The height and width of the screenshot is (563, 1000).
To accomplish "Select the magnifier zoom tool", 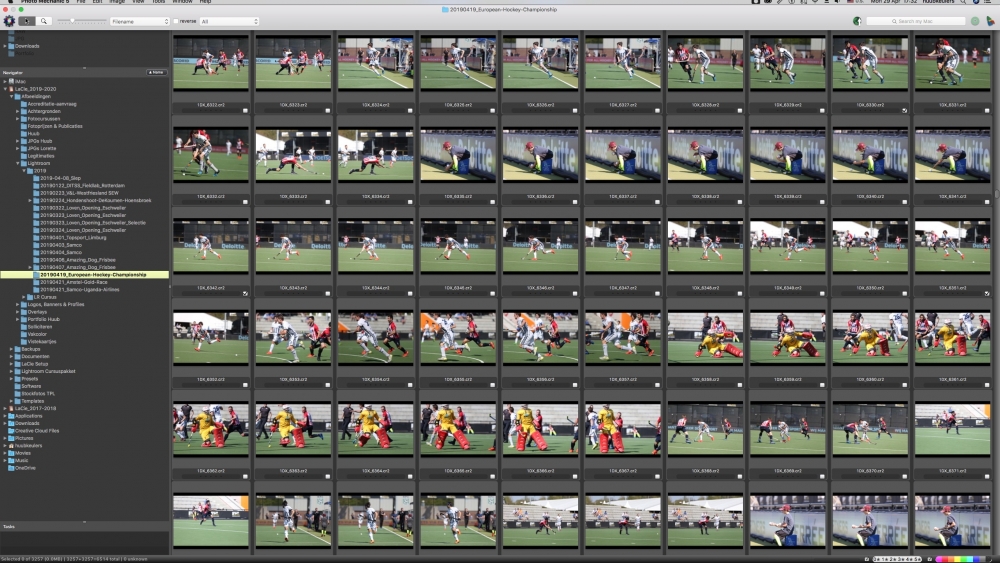I will point(44,21).
